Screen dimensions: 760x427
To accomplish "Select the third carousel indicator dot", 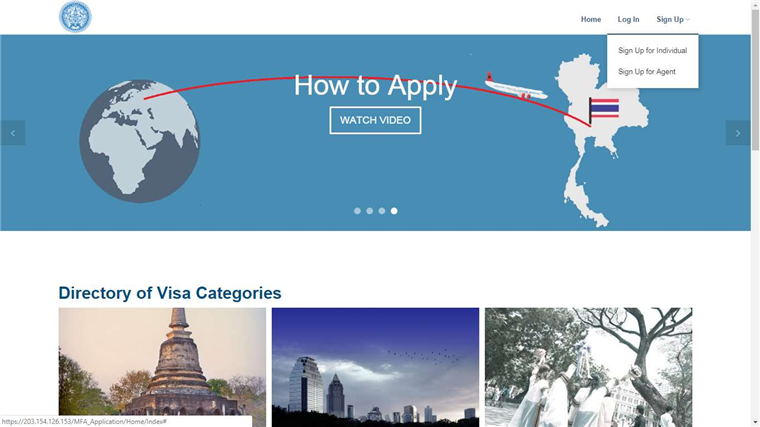I will [382, 211].
